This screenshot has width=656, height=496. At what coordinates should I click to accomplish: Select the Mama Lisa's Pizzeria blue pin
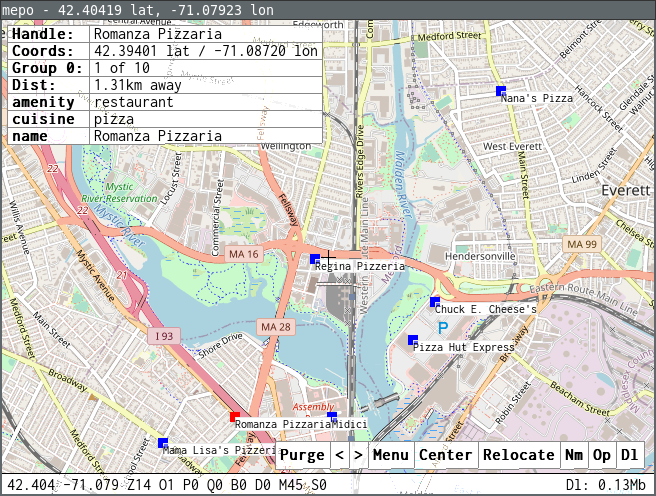click(163, 443)
